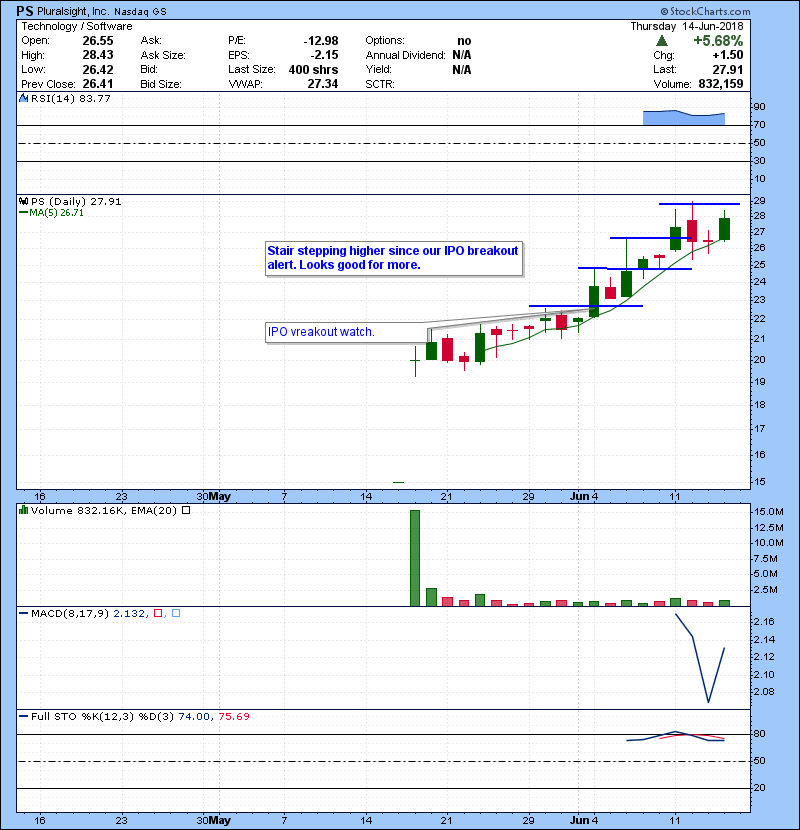800x830 pixels.
Task: Click the 'Stair stepping higher' annotation box
Action: click(x=394, y=259)
